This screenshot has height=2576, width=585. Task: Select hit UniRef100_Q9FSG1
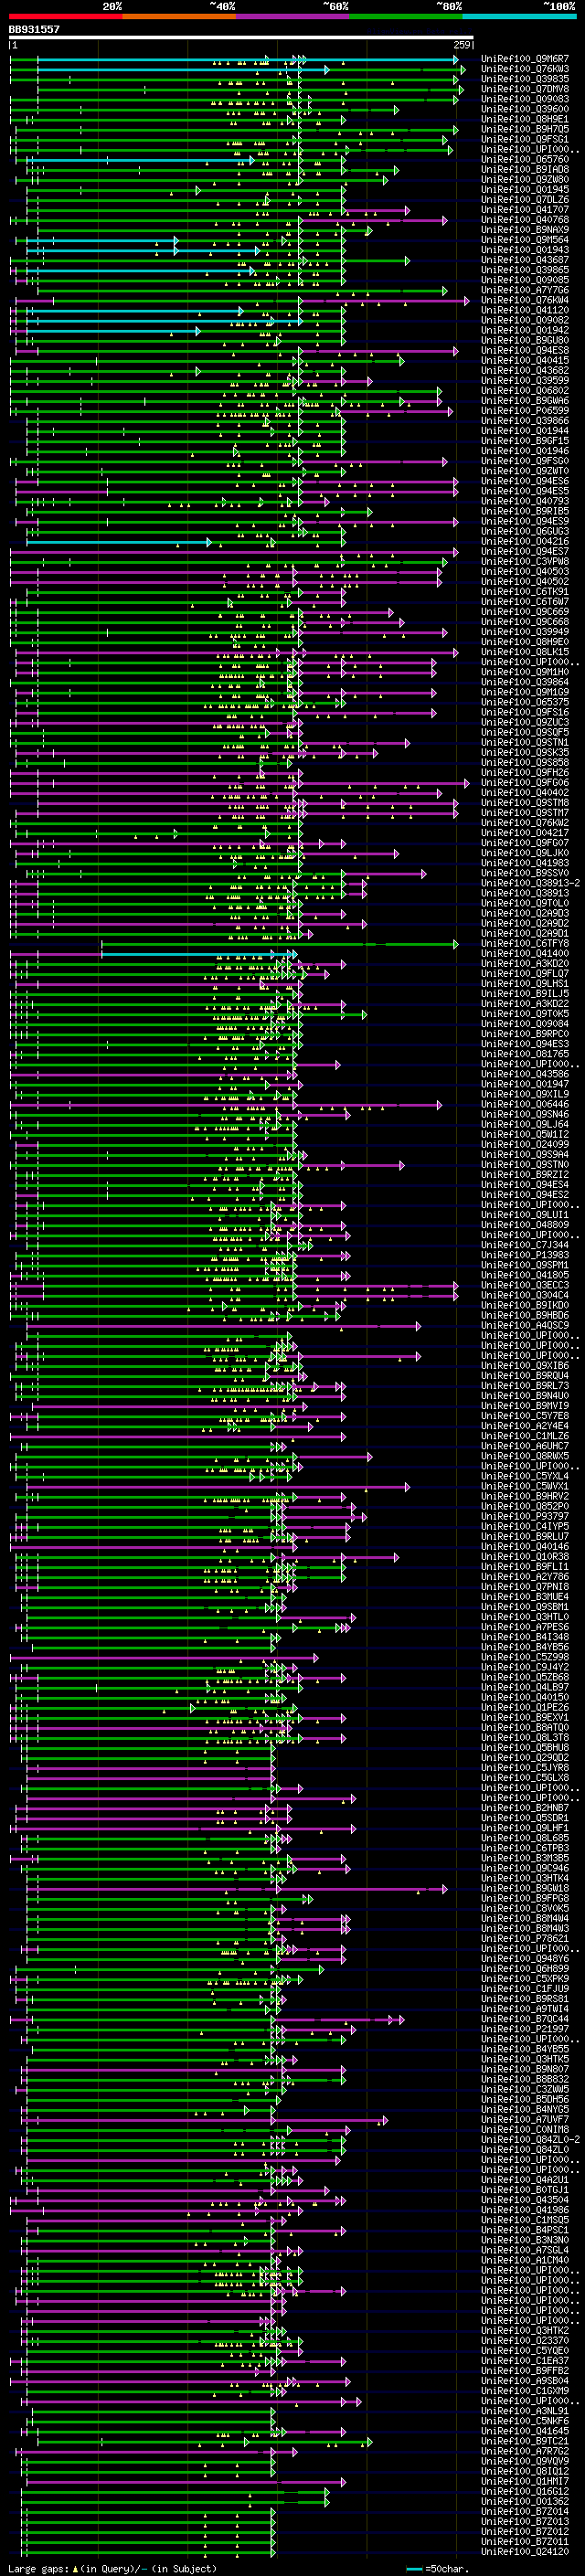pos(525,139)
